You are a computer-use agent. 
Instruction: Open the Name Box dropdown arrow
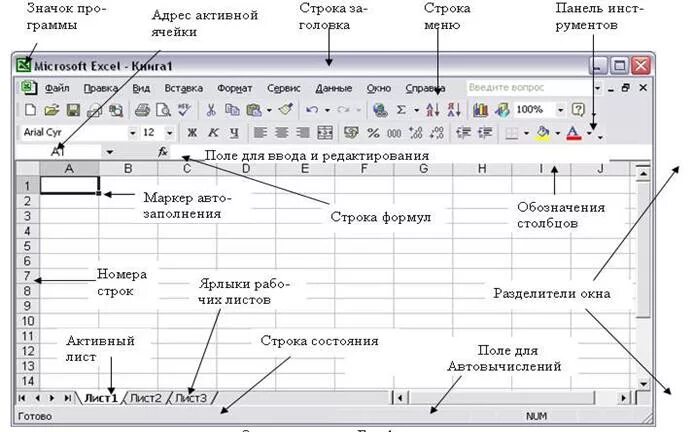[x=109, y=152]
